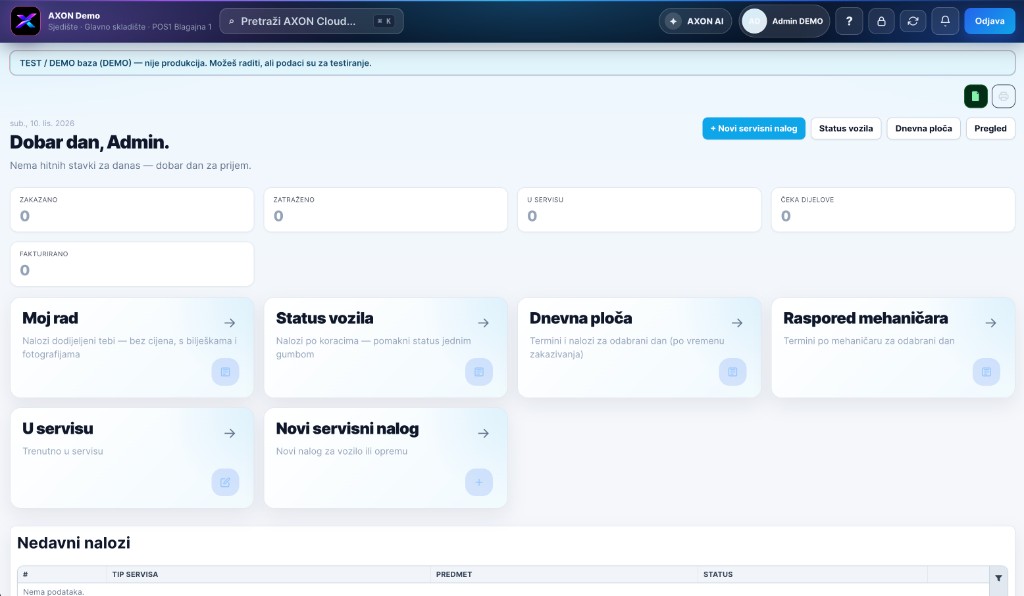
Task: Open the Zakazano stat tile
Action: [132, 210]
